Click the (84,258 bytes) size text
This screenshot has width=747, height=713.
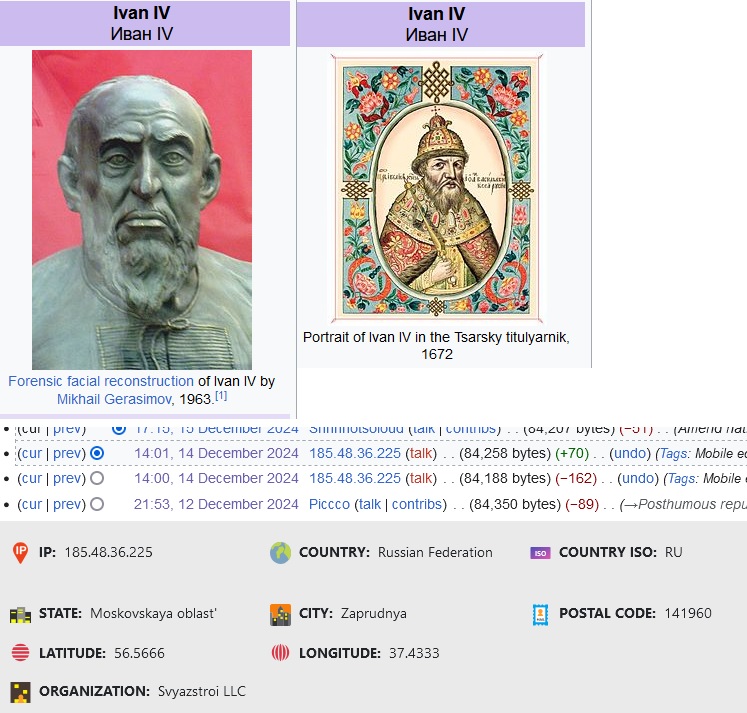coord(505,453)
